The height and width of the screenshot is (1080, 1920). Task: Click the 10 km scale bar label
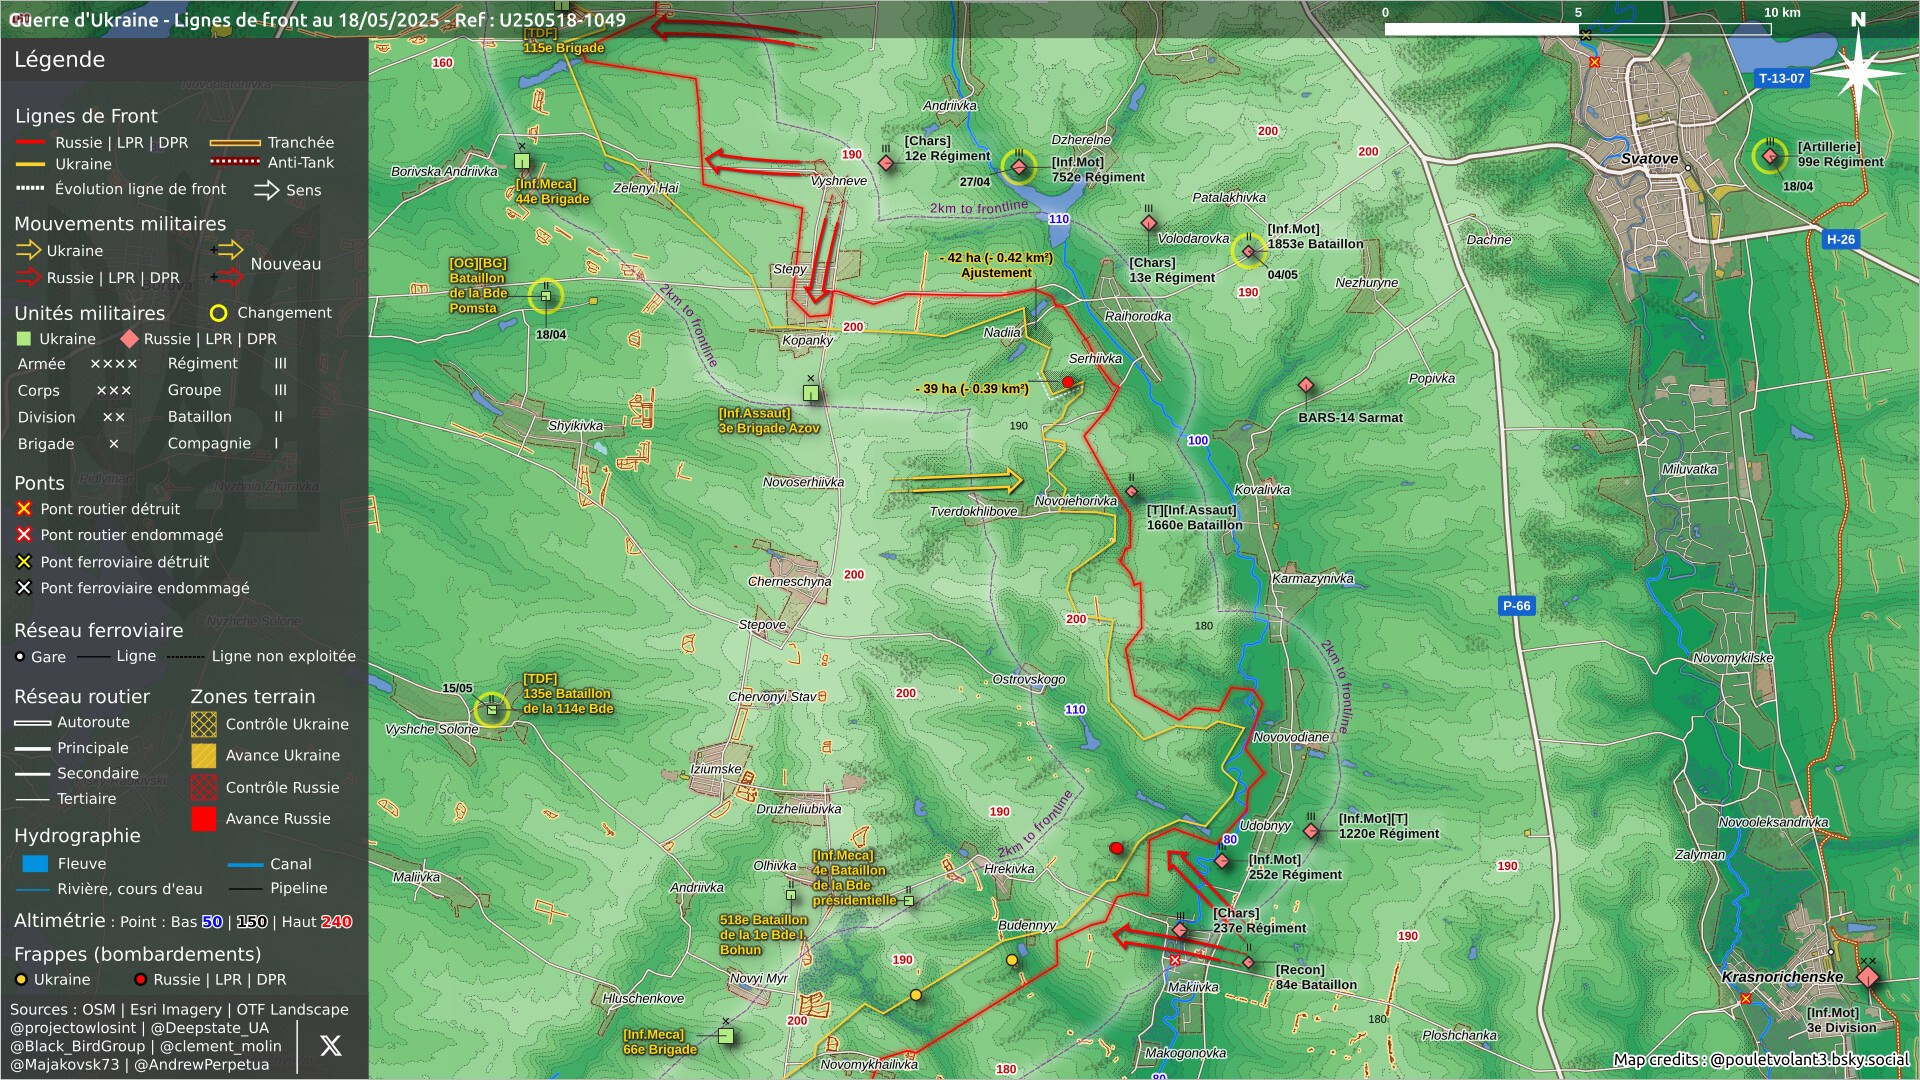point(1782,13)
